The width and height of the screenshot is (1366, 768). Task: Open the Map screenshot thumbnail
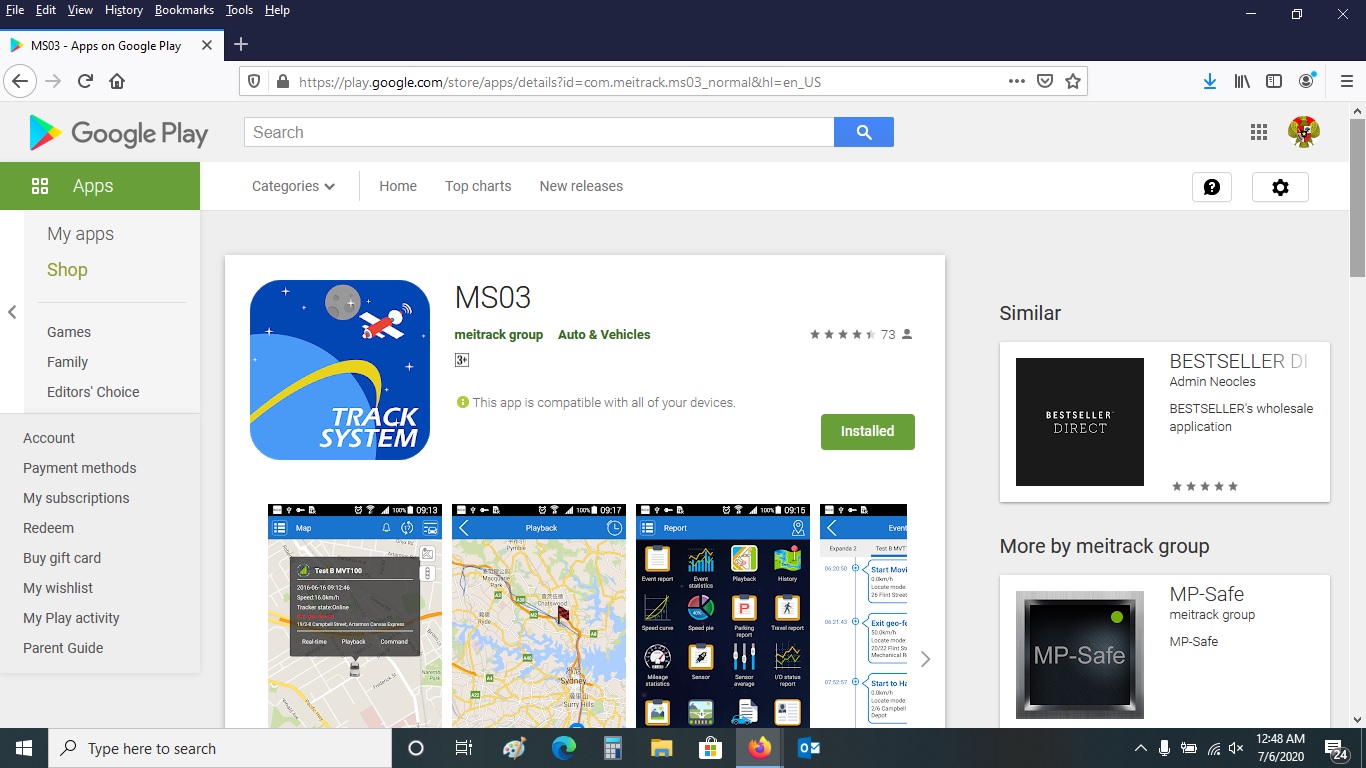click(355, 616)
